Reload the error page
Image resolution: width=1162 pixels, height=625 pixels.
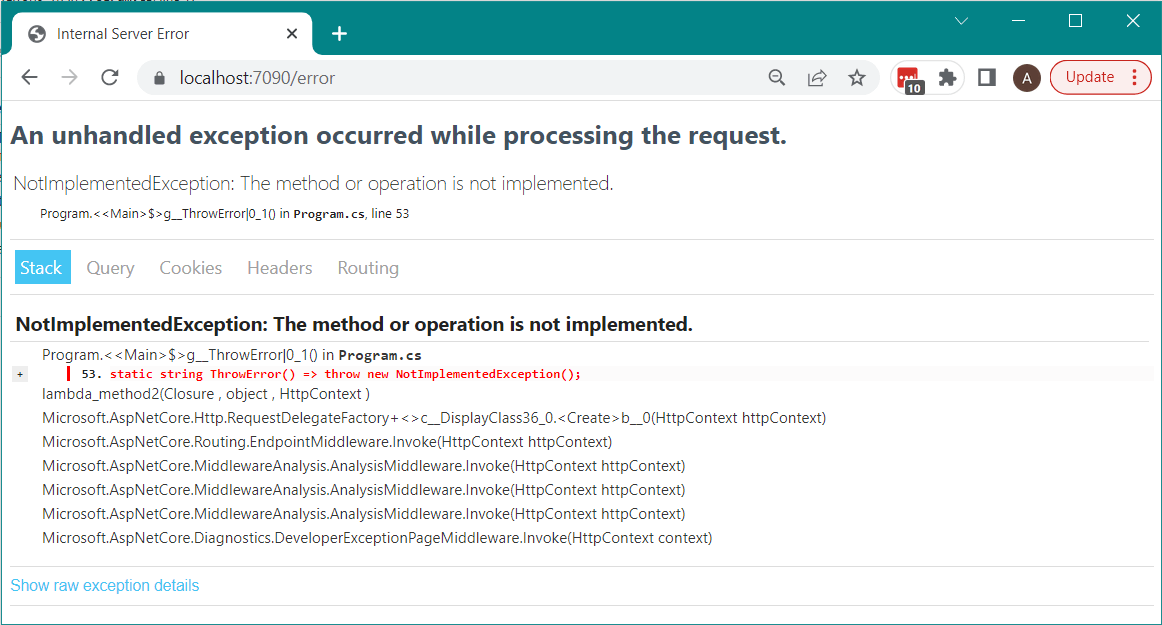[x=110, y=77]
